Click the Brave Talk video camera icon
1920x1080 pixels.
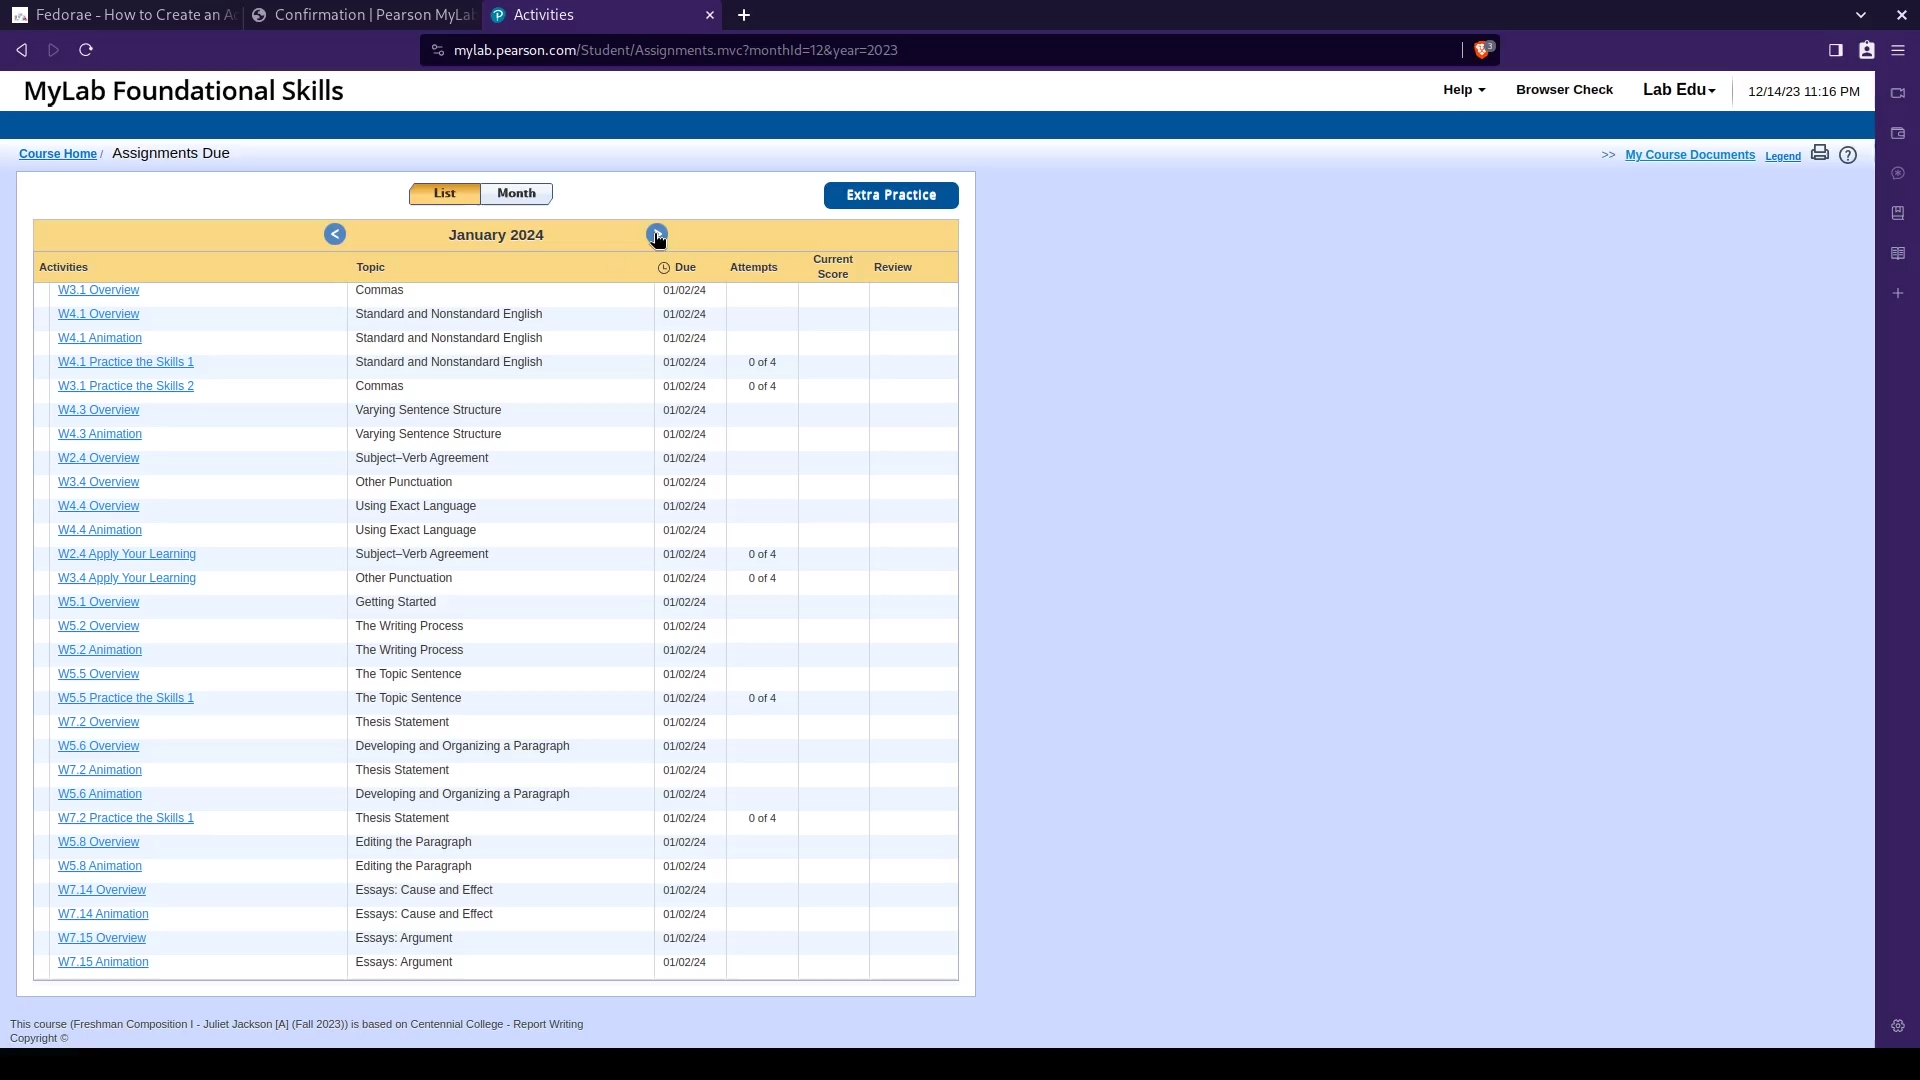click(1897, 93)
